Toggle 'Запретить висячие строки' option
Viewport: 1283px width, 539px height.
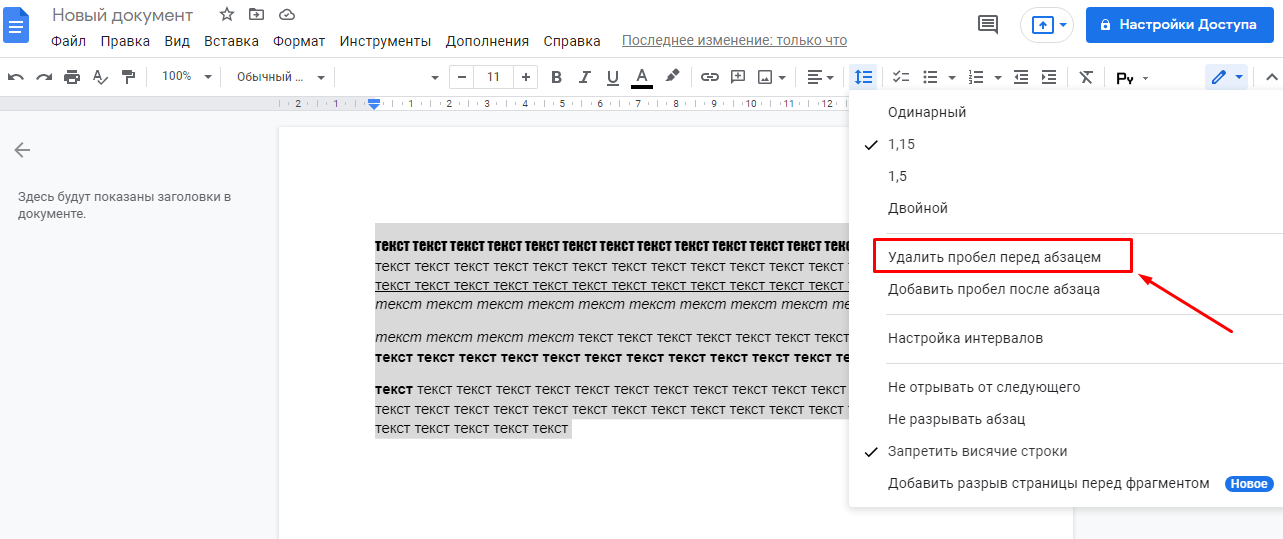click(x=977, y=451)
